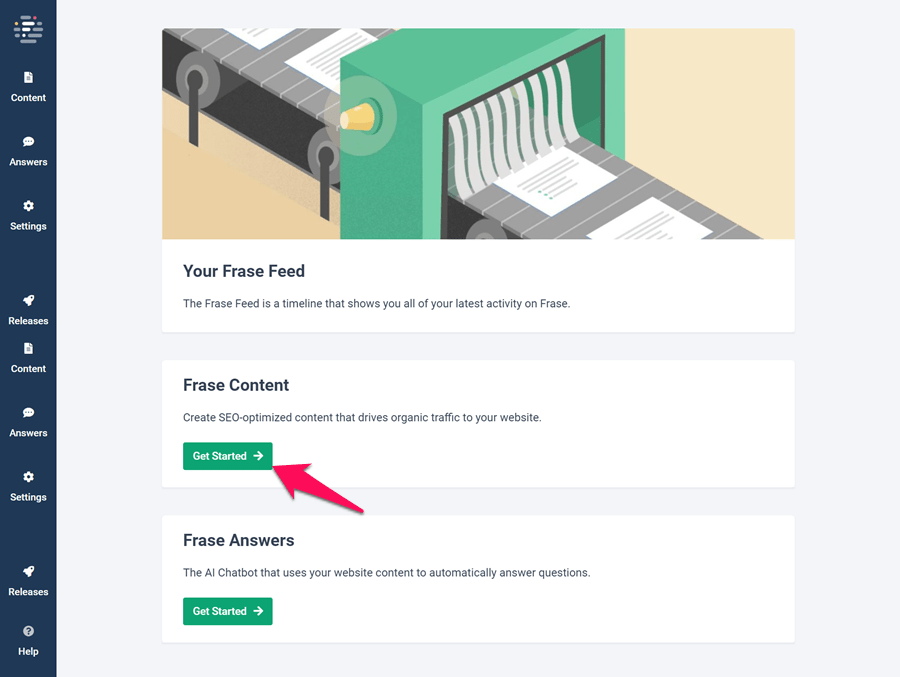Viewport: 900px width, 677px height.
Task: Click the conveyor belt hero illustration
Action: [478, 134]
